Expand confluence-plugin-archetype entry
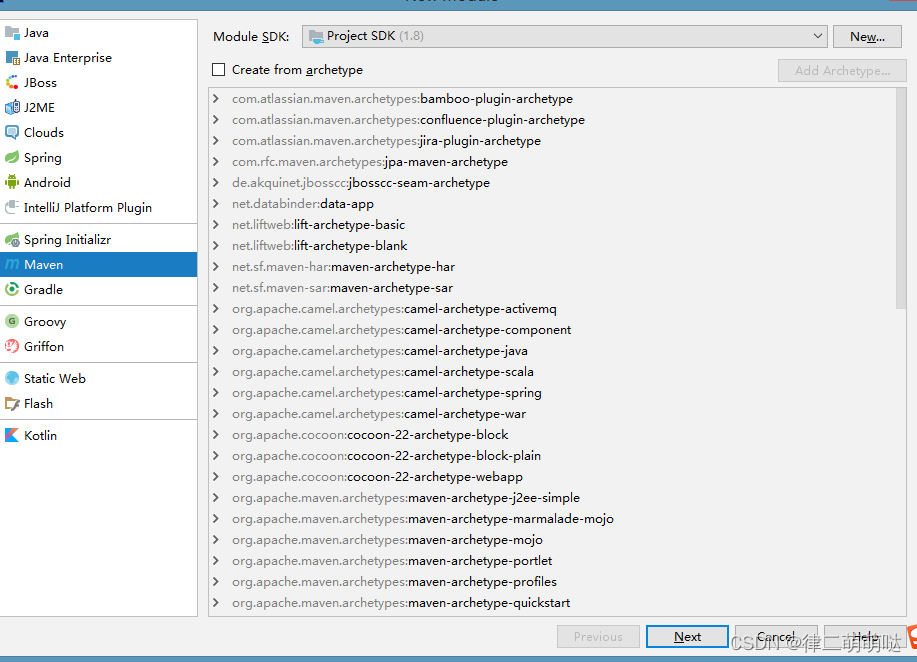Viewport: 917px width, 662px height. [216, 120]
